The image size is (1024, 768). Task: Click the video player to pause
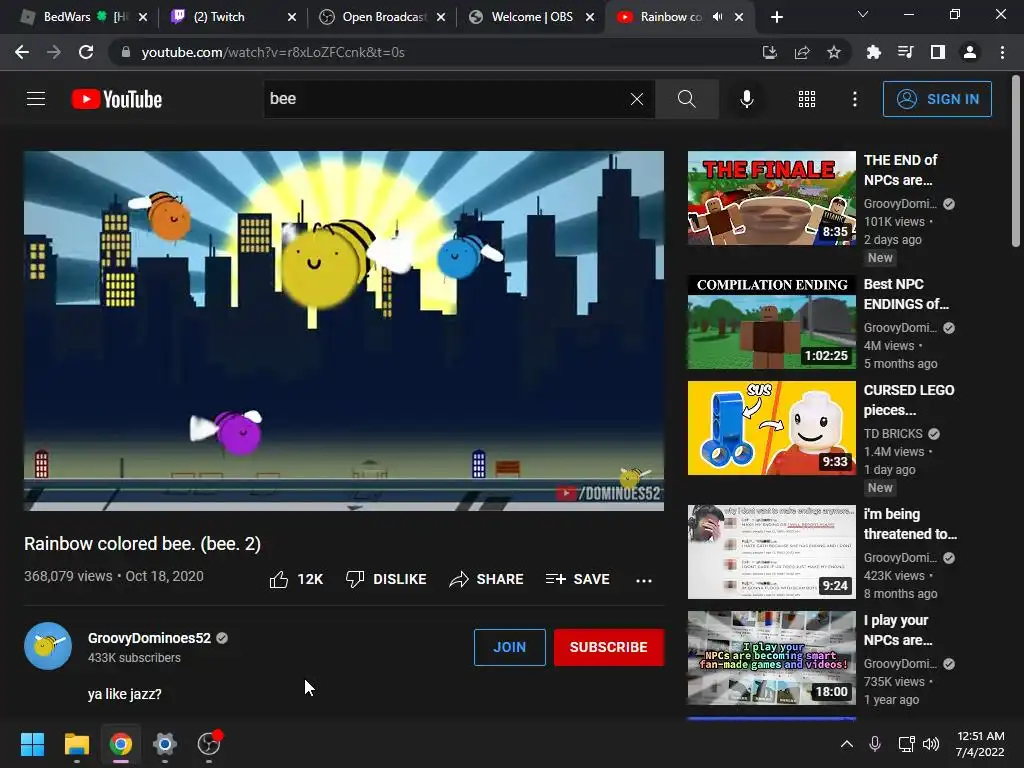(344, 331)
